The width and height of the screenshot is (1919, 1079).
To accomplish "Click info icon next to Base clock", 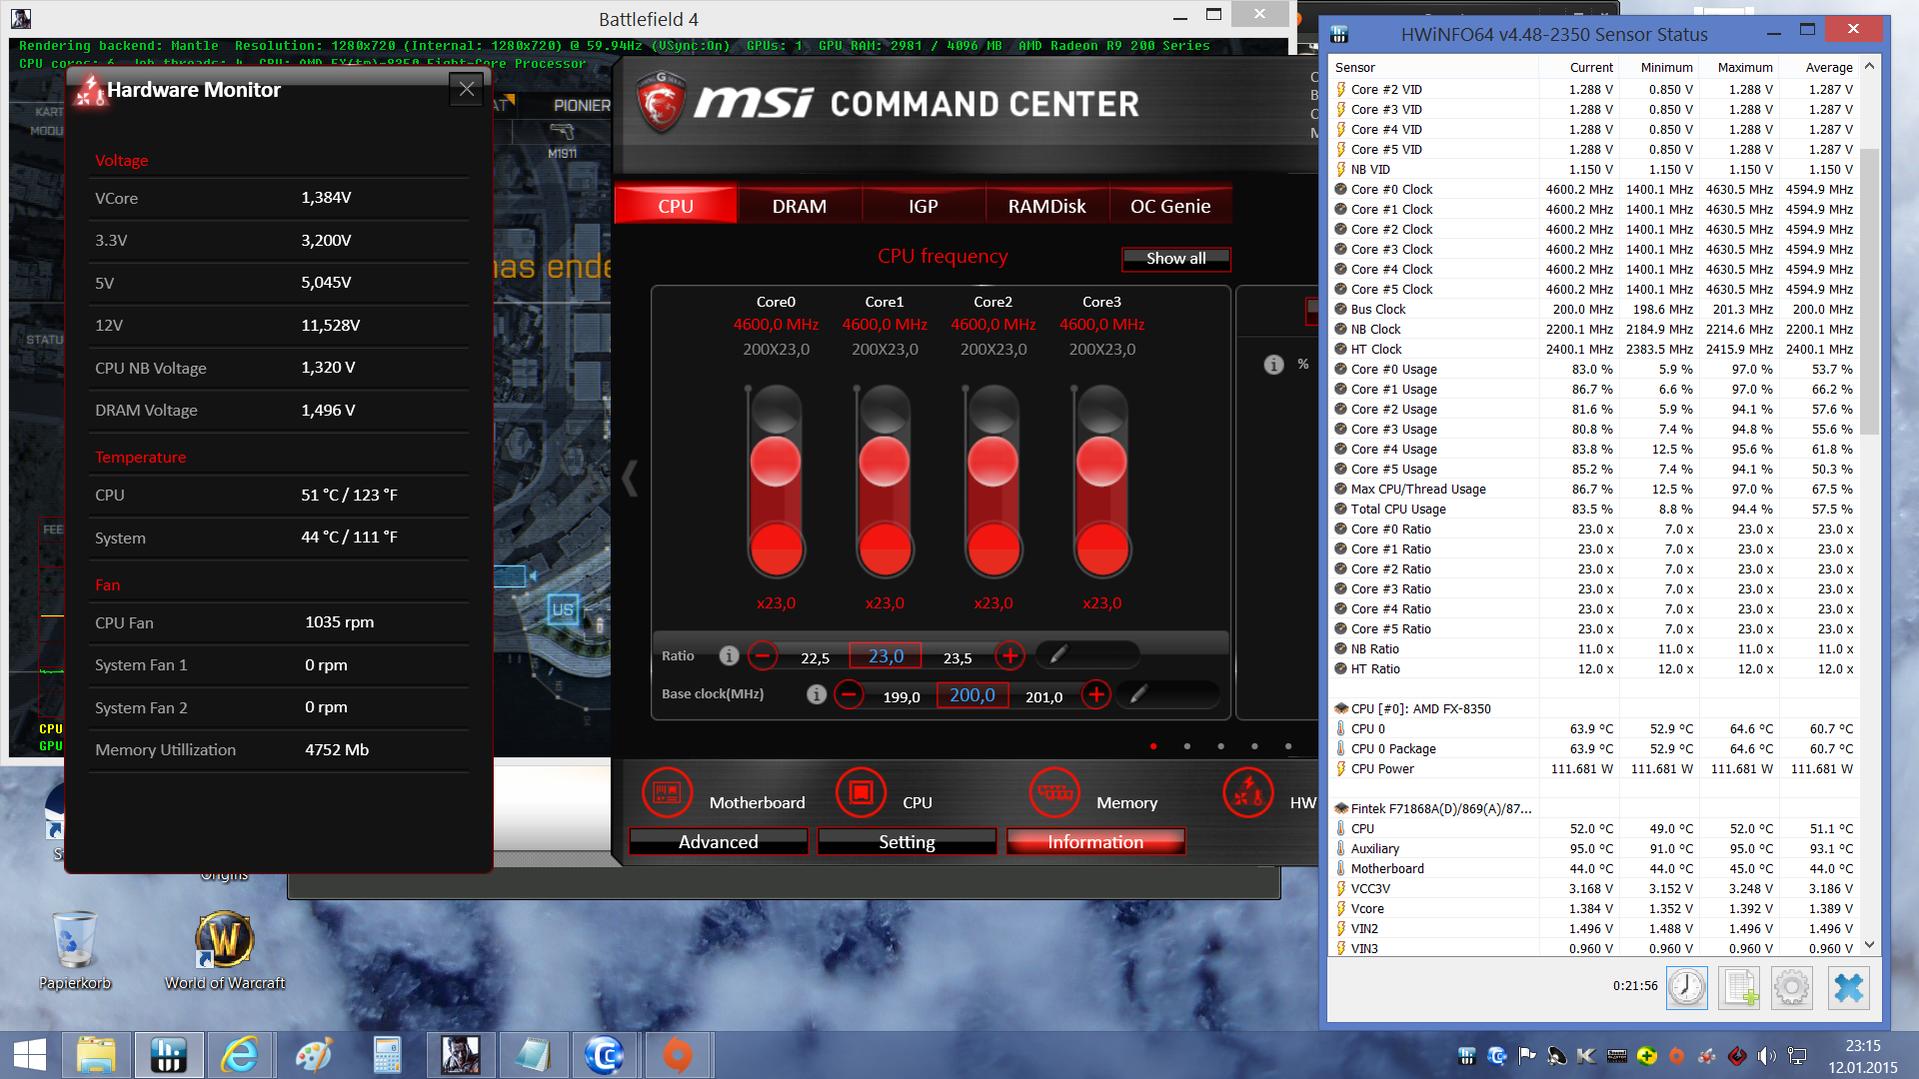I will [817, 694].
